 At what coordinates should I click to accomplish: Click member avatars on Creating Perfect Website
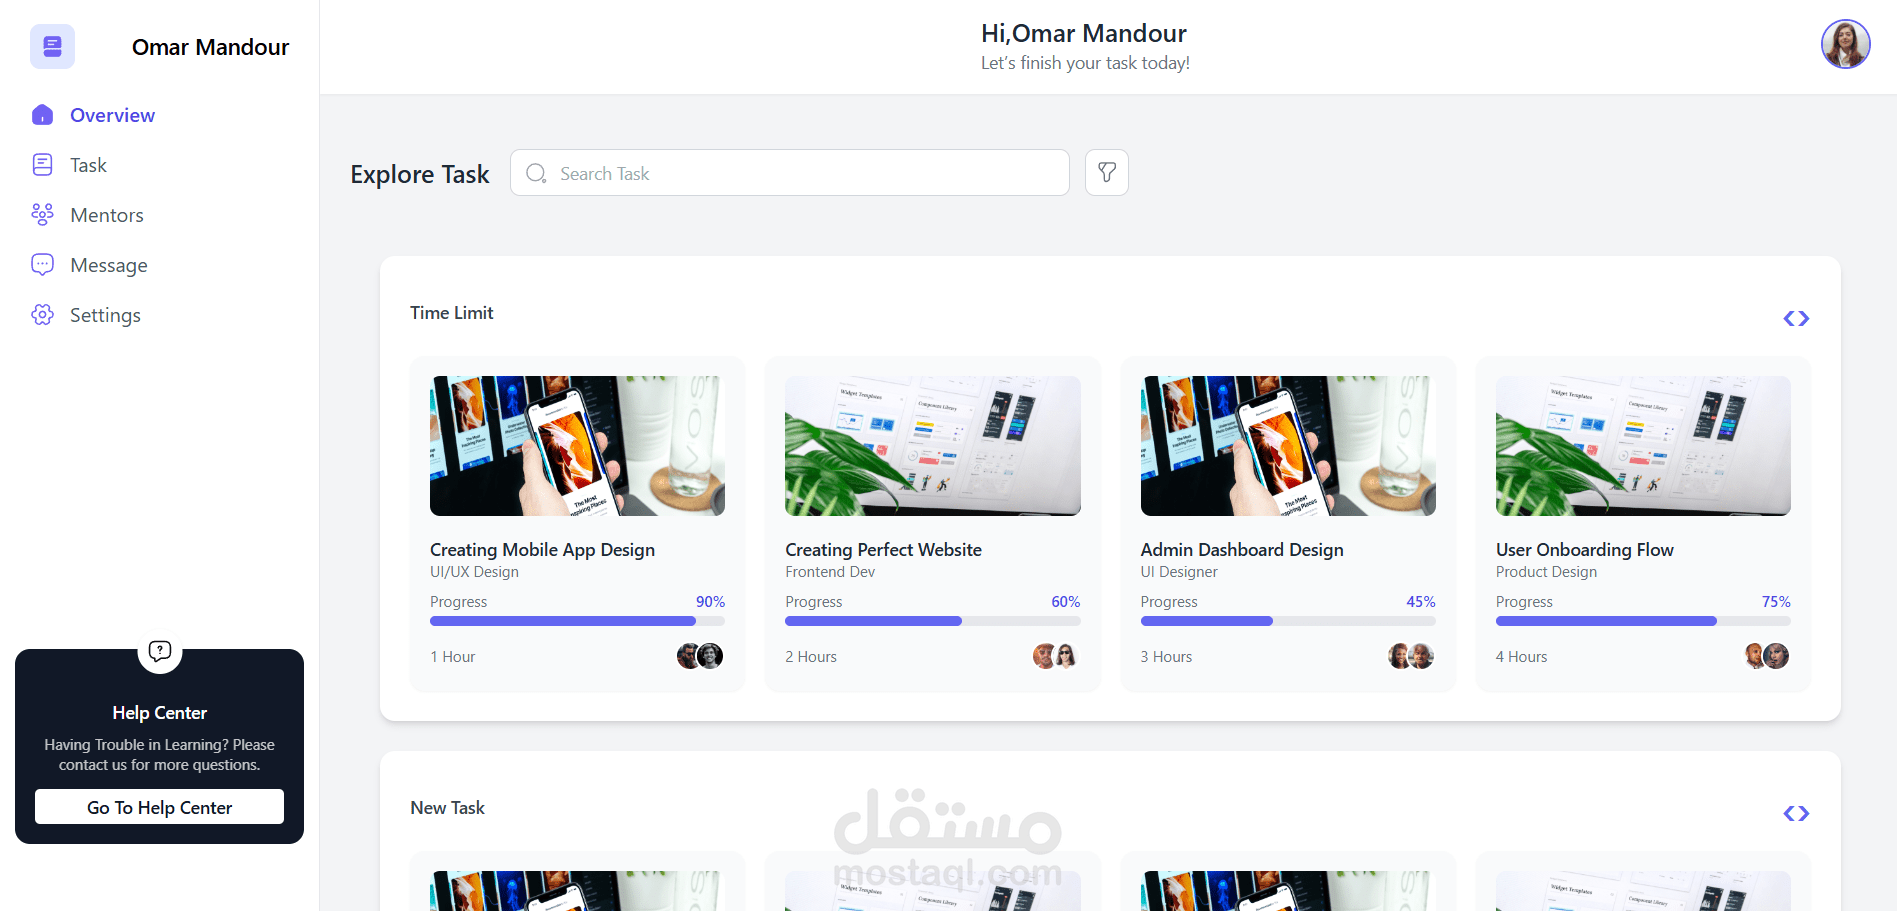(1055, 656)
